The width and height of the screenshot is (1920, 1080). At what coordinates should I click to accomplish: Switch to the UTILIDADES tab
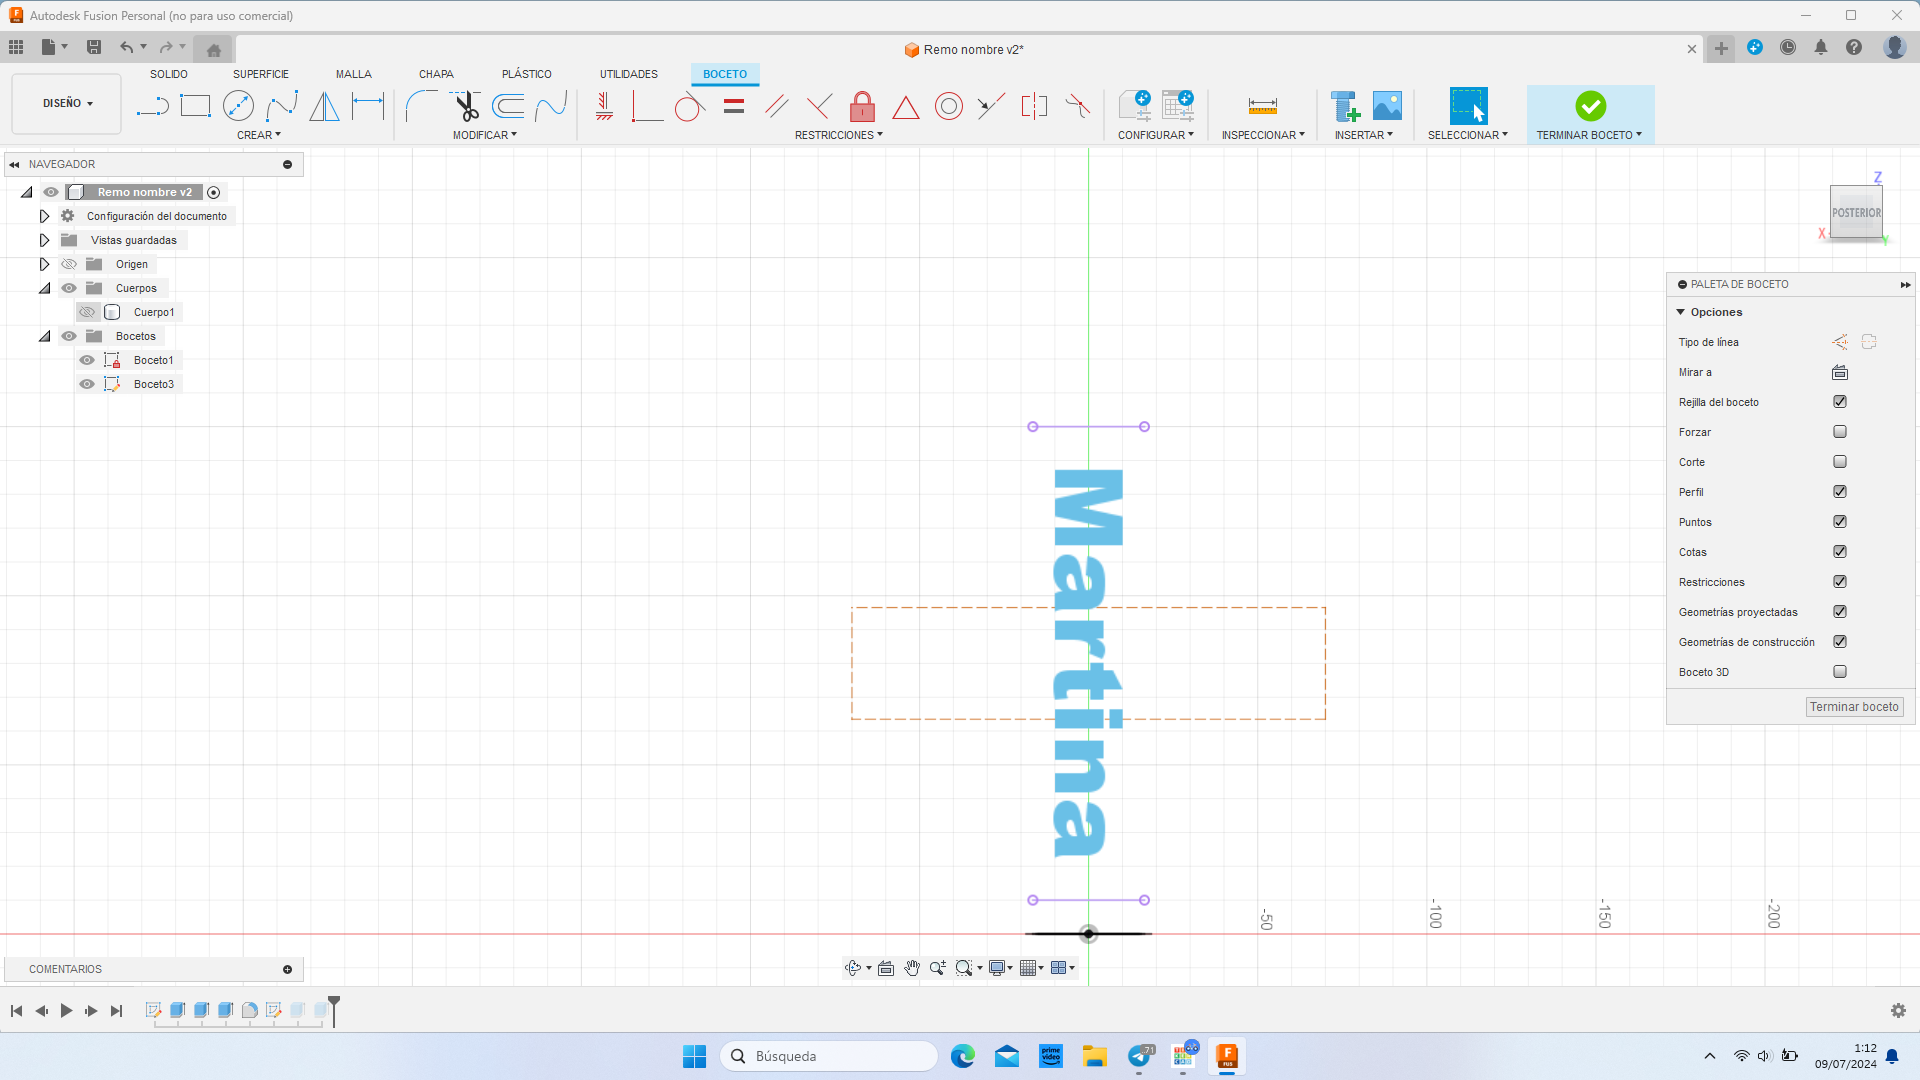pos(629,74)
